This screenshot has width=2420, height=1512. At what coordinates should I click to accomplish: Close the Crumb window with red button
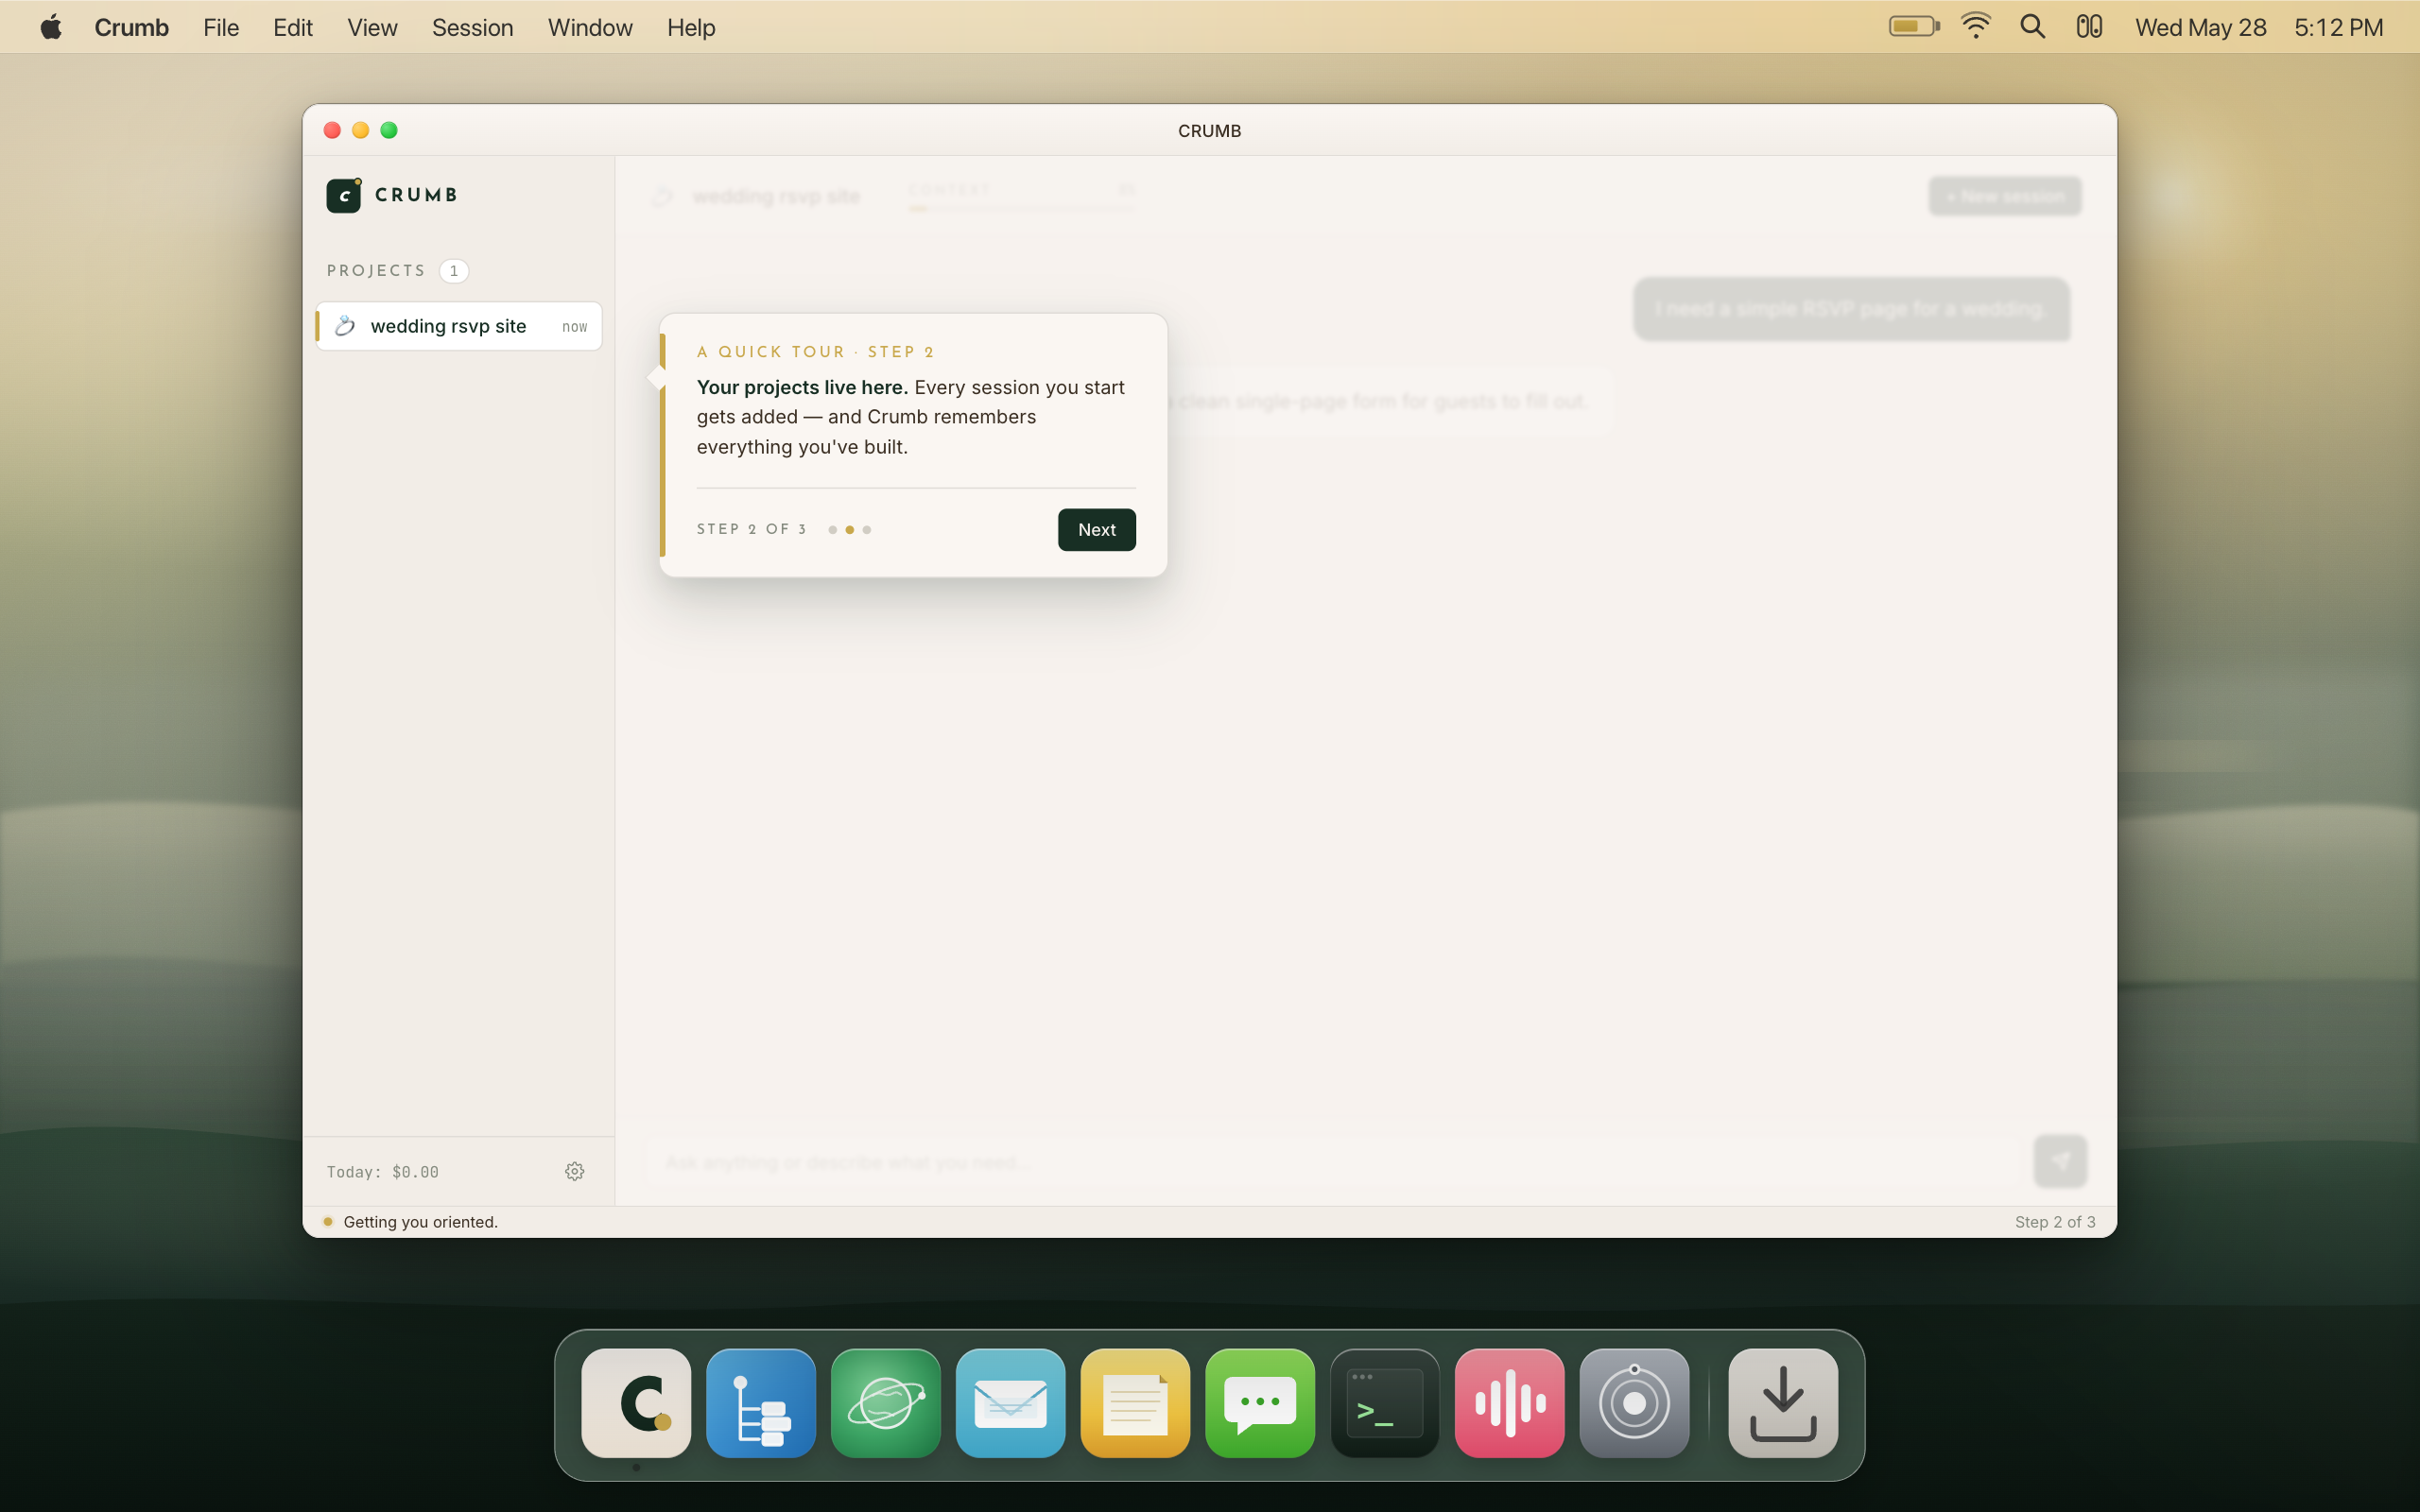click(x=332, y=130)
